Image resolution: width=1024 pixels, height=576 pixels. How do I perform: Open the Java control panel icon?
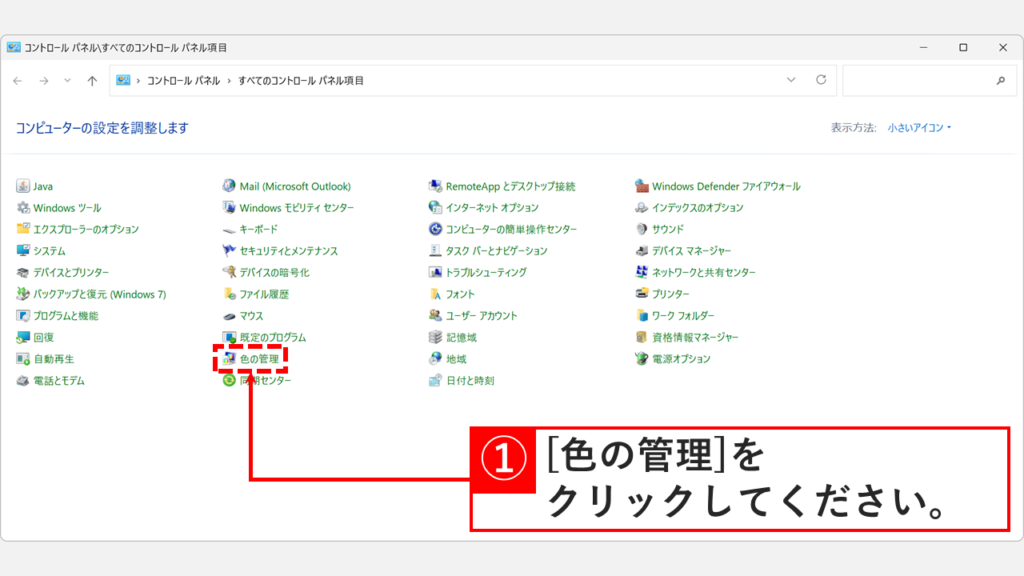click(x=23, y=186)
